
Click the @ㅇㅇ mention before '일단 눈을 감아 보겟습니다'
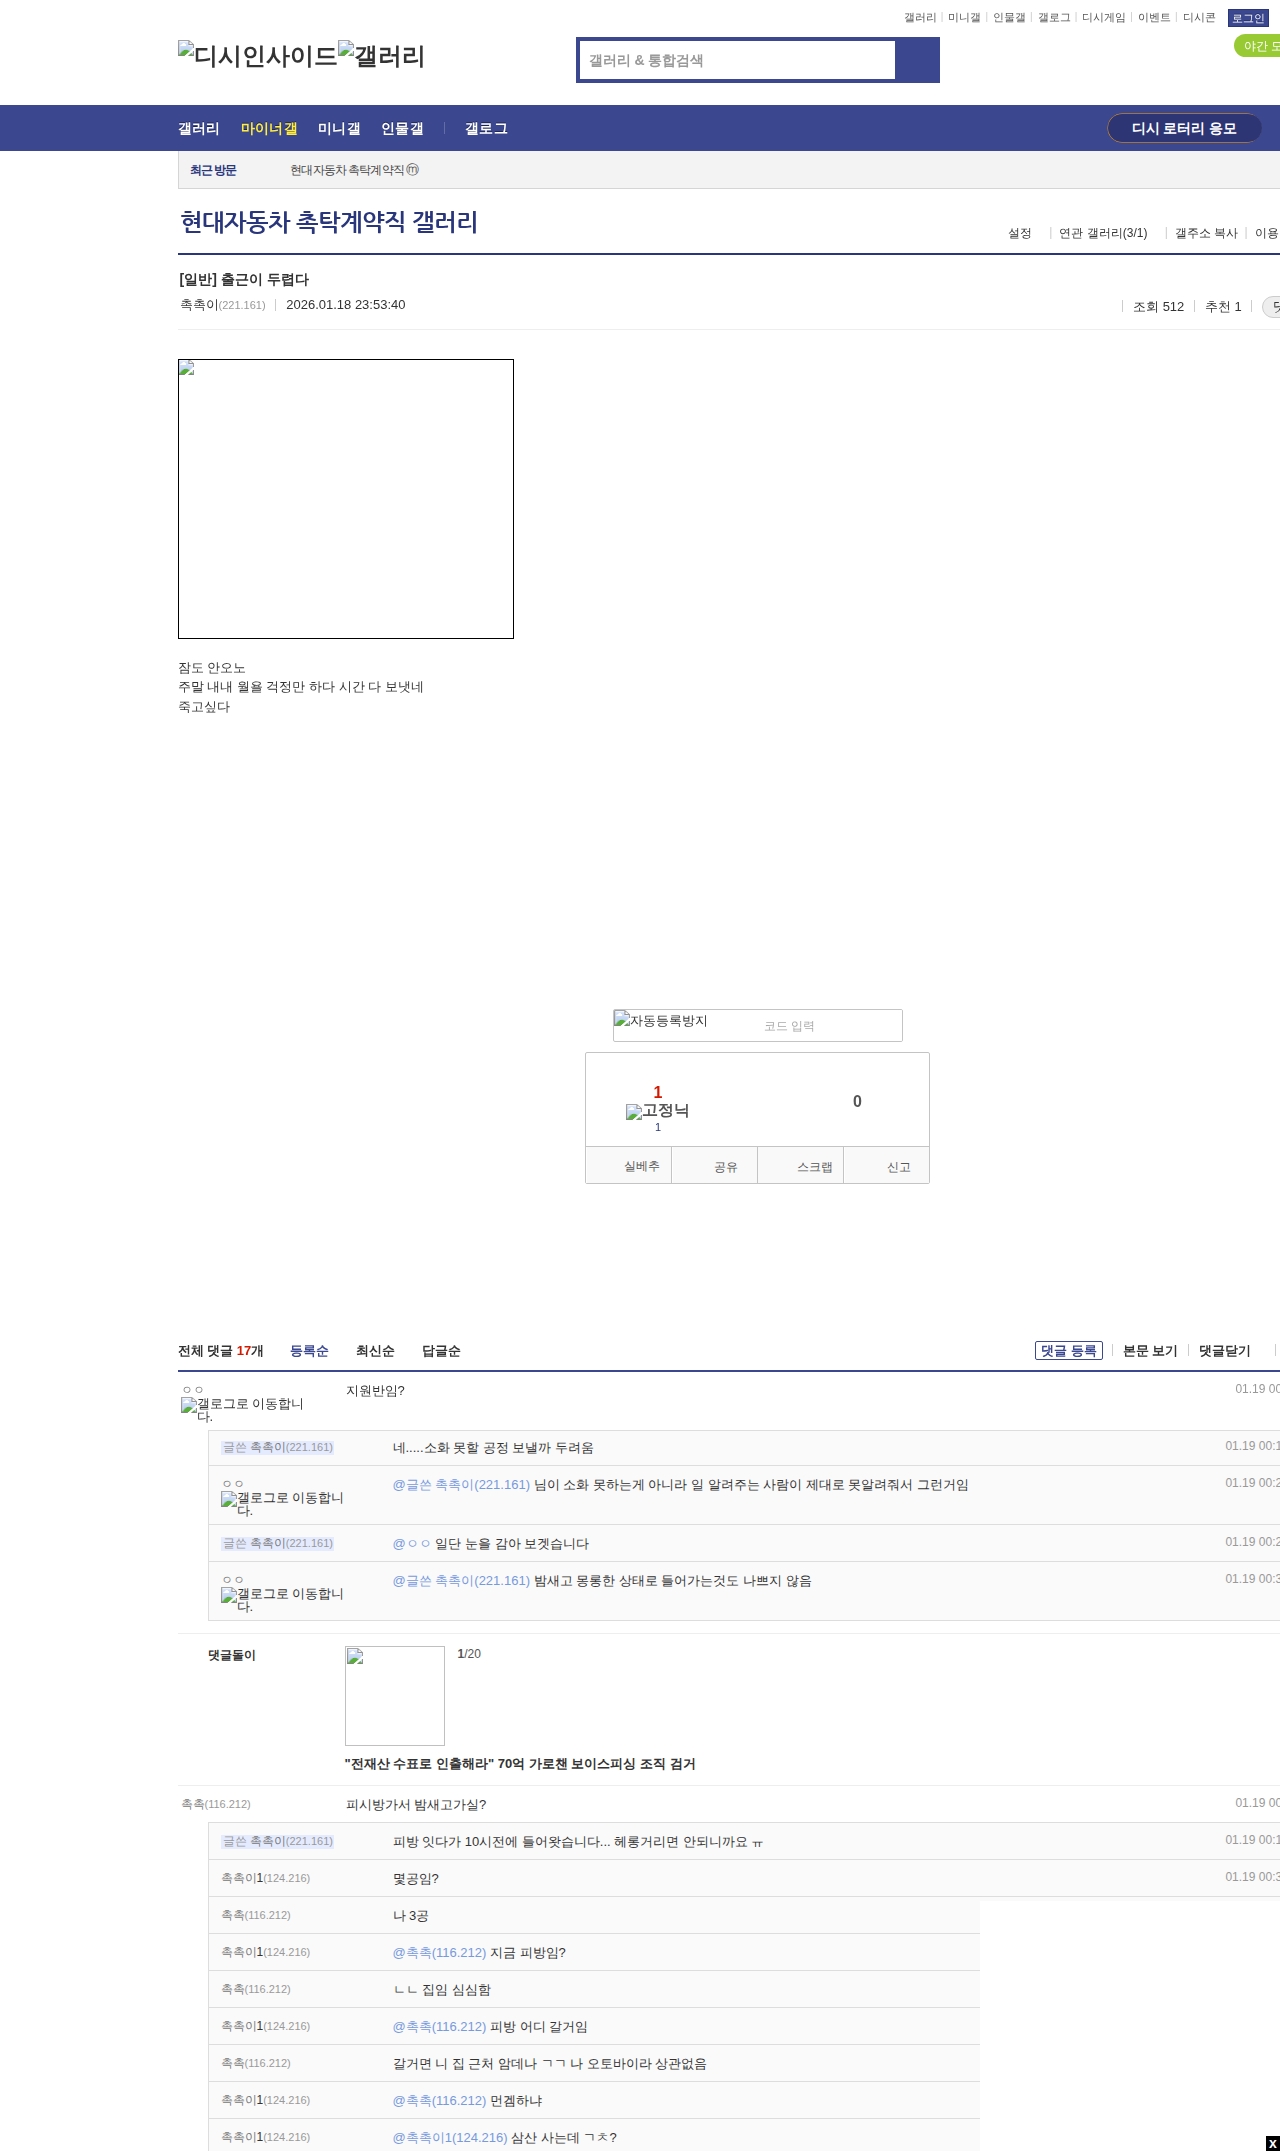click(412, 1544)
